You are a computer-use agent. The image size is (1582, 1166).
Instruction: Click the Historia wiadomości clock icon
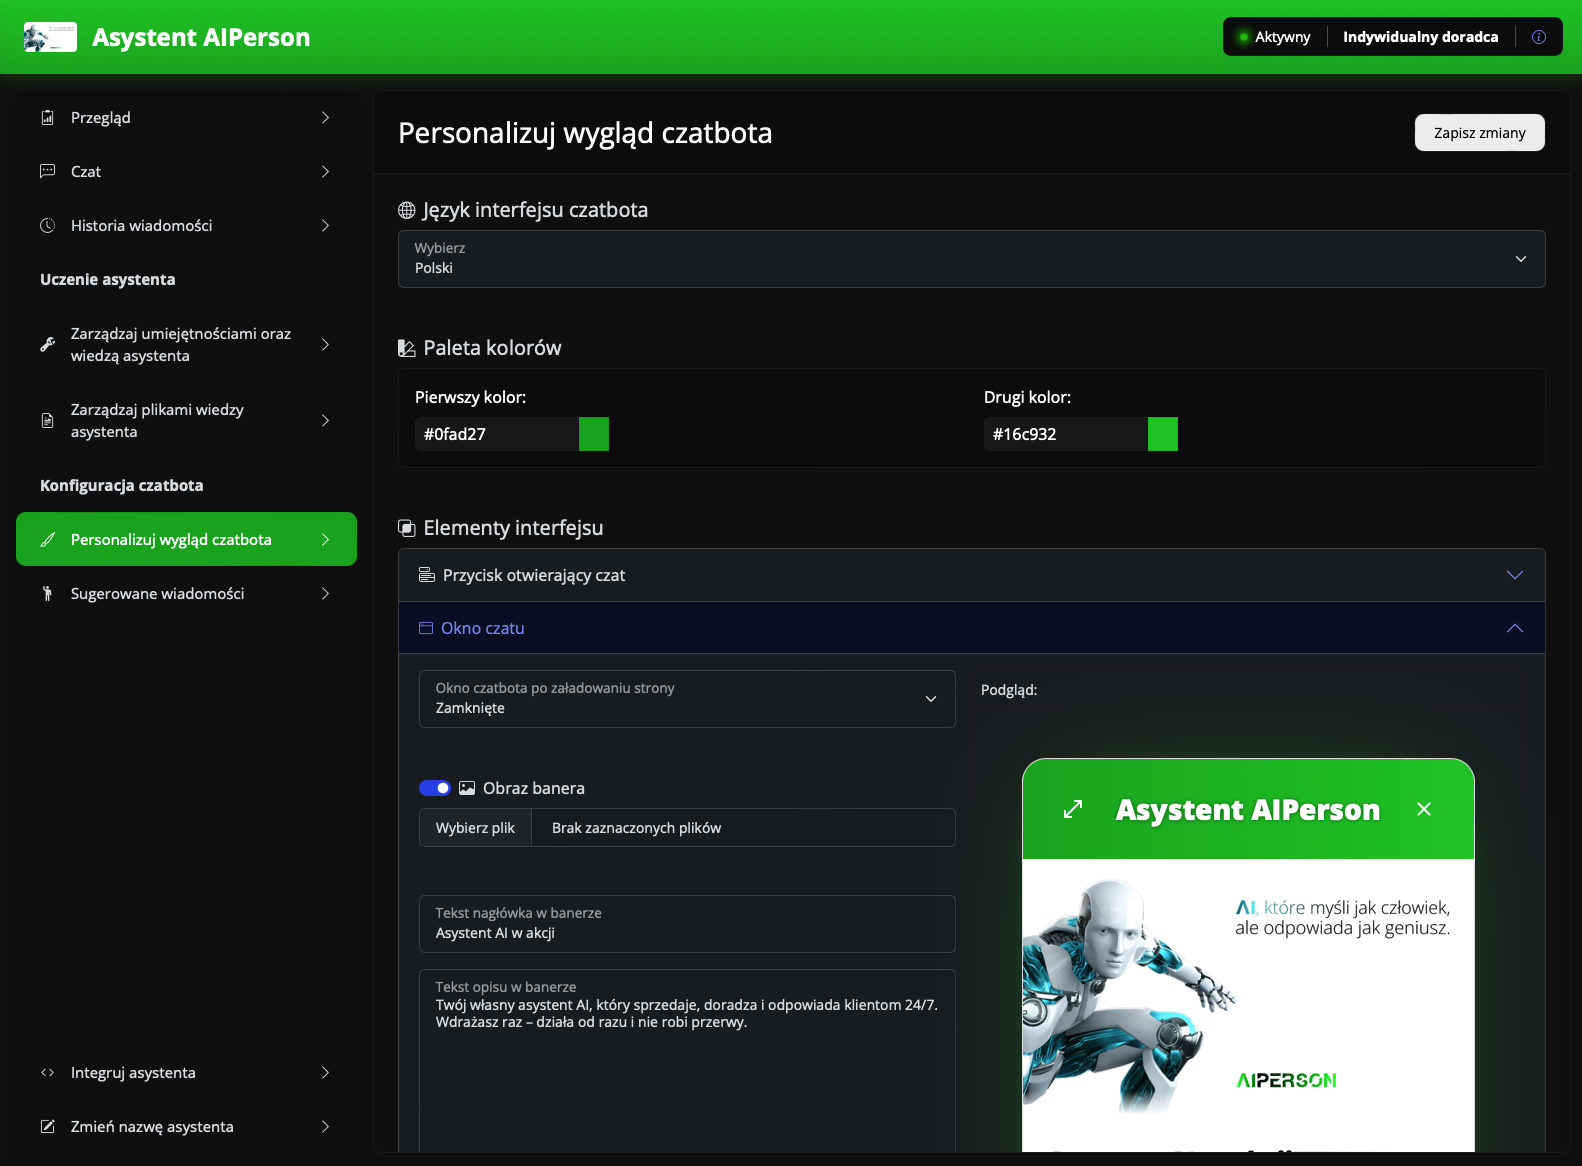[47, 225]
